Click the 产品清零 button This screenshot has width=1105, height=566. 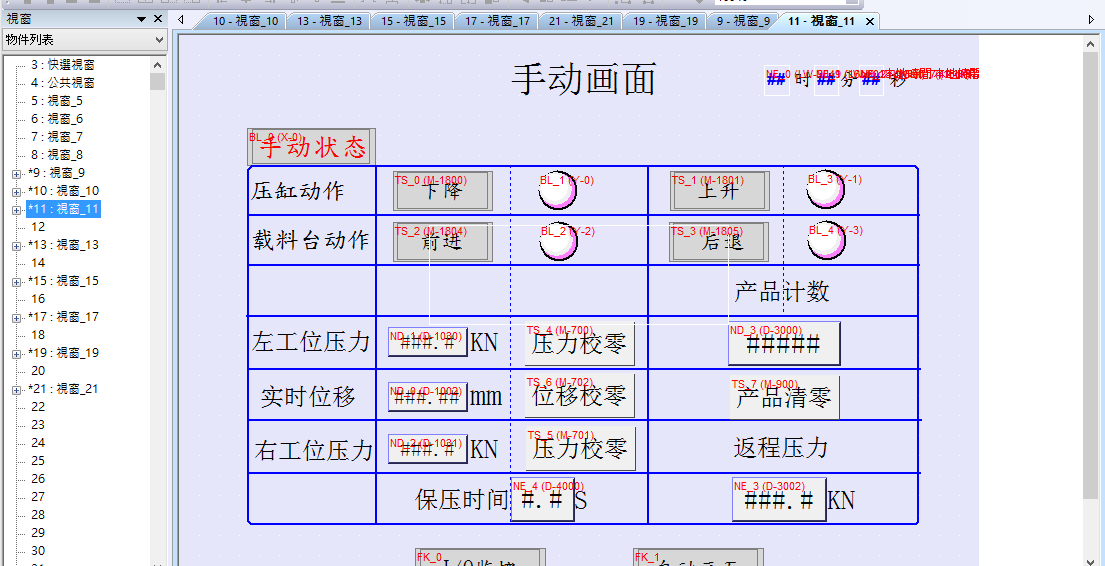[x=784, y=397]
